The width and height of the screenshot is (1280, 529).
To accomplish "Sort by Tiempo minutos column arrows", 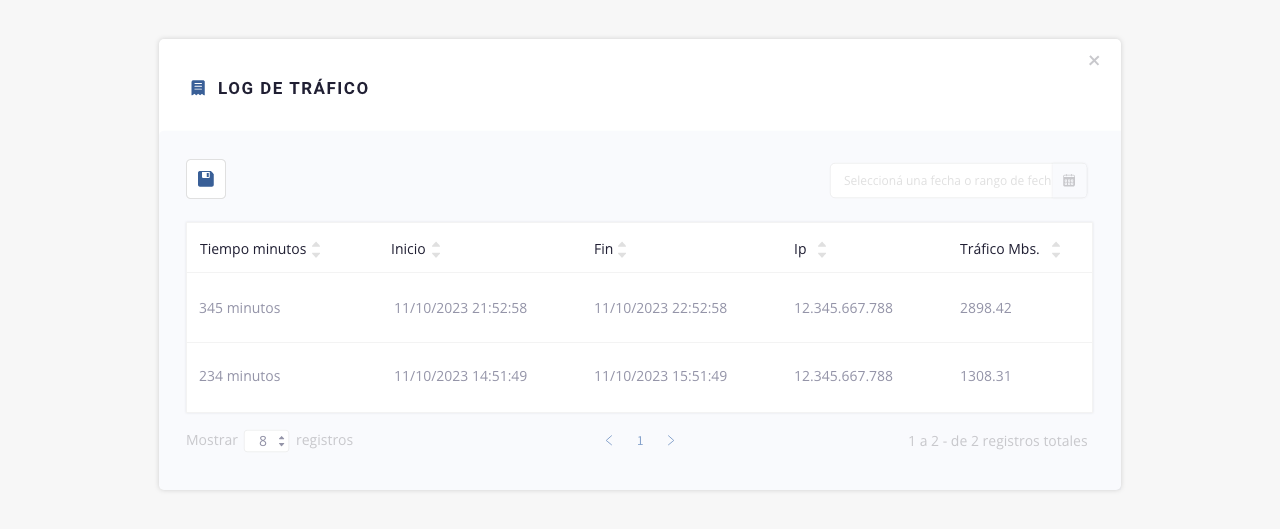I will pos(316,250).
